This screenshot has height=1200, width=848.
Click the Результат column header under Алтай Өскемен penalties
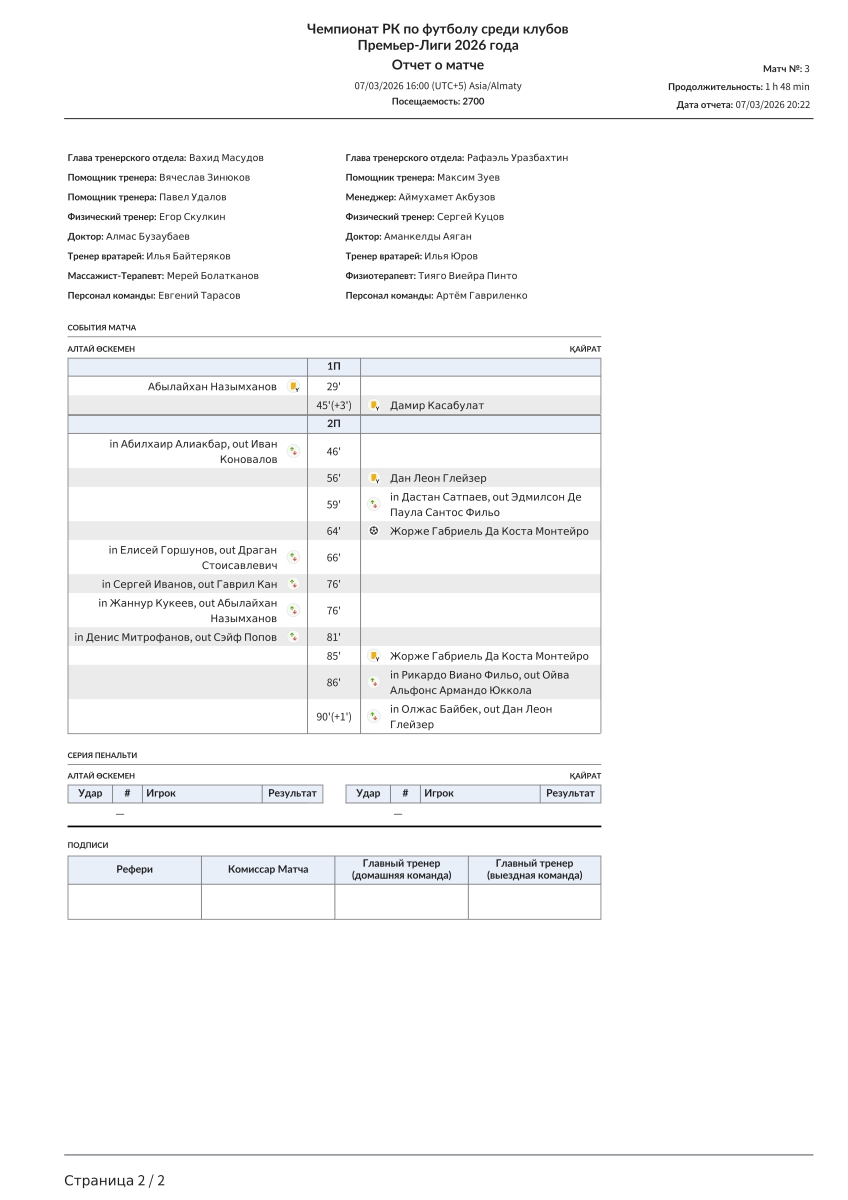click(292, 793)
